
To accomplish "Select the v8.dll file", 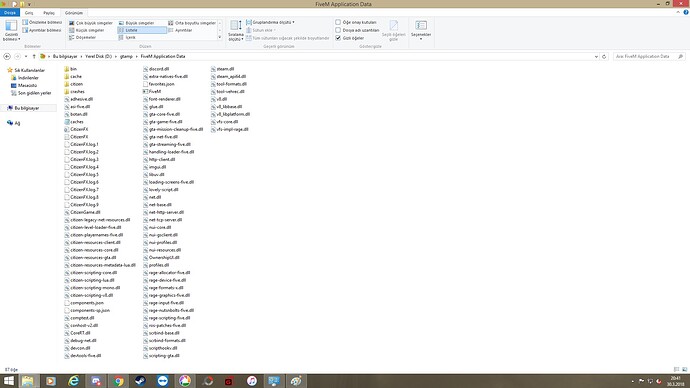I will coord(219,99).
